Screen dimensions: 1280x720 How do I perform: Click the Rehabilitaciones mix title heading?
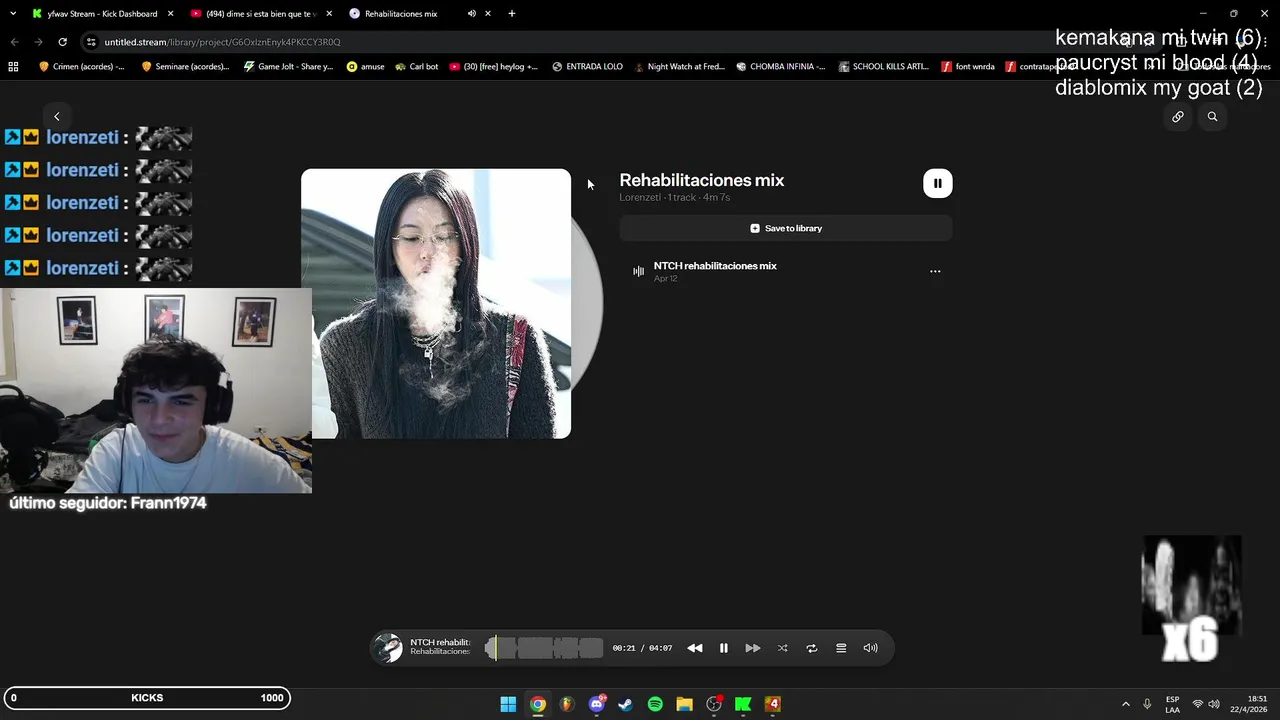coord(701,180)
